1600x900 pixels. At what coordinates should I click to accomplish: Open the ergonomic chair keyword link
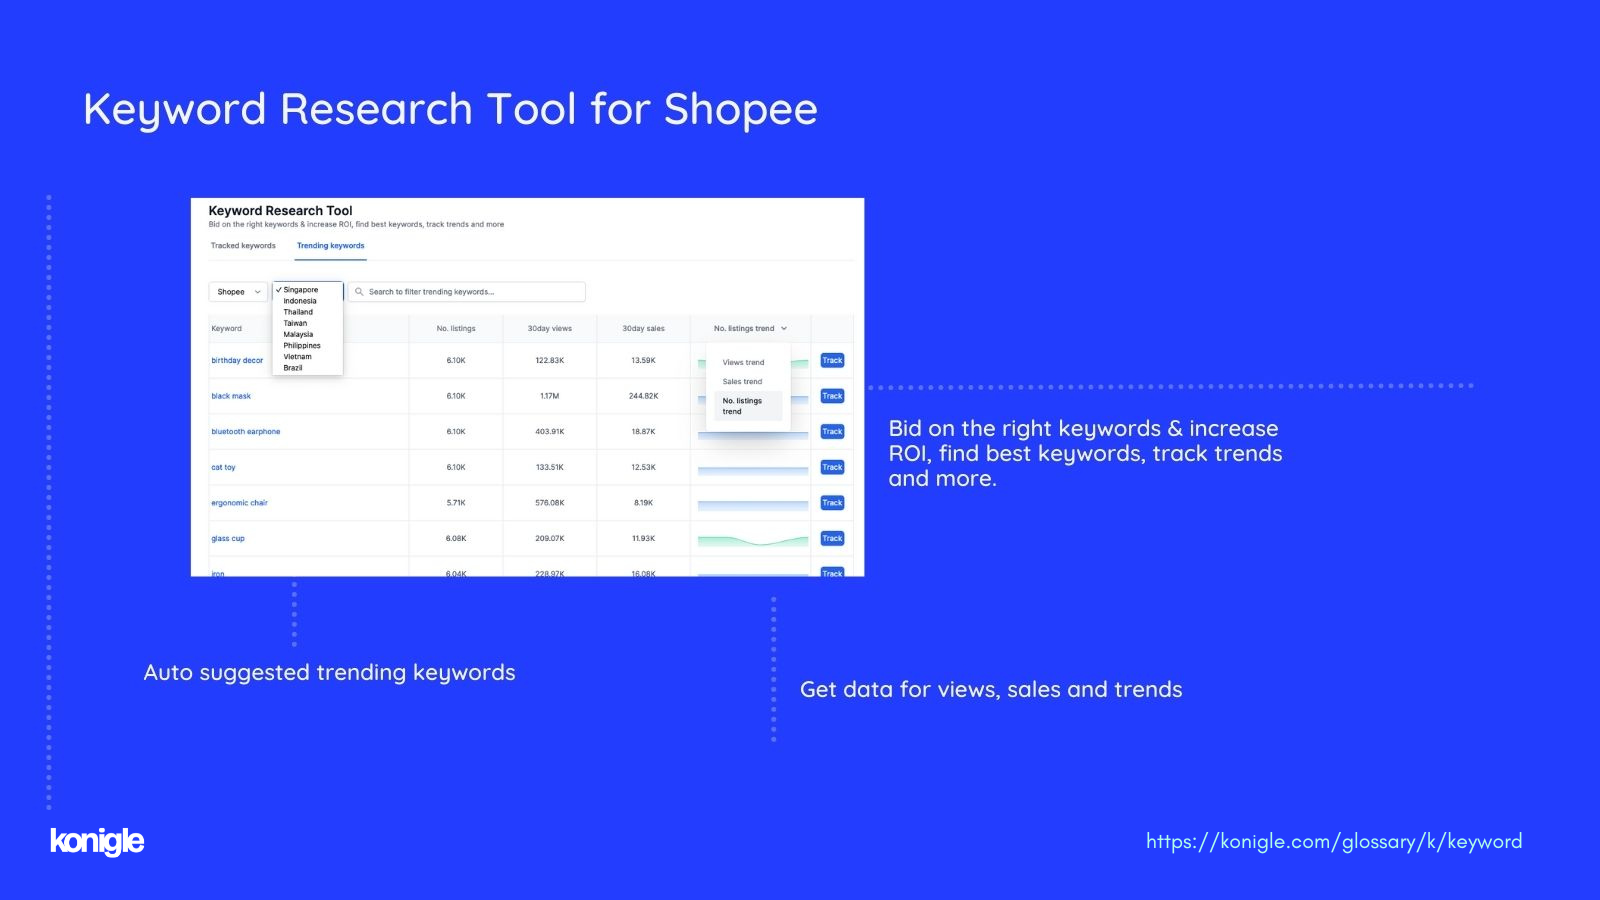pyautogui.click(x=239, y=503)
